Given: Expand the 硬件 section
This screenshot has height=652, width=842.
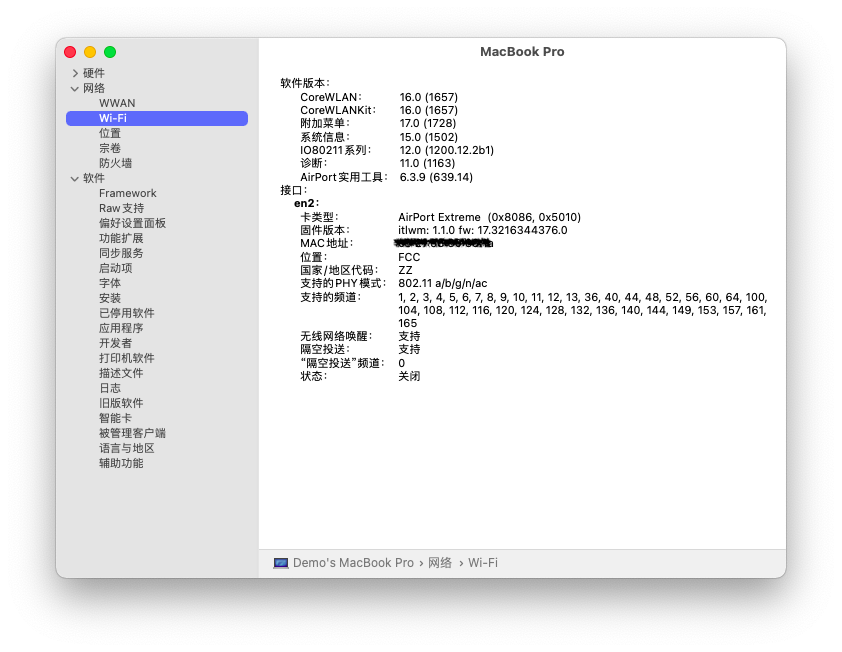Looking at the screenshot, I should pos(75,73).
